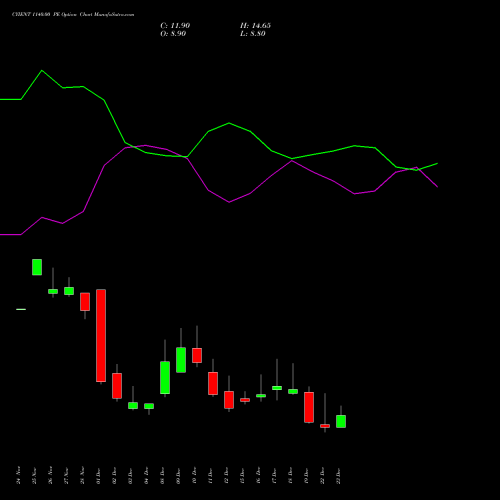Click the open price value O: 8.90
This screenshot has width=500, height=500.
coord(173,34)
